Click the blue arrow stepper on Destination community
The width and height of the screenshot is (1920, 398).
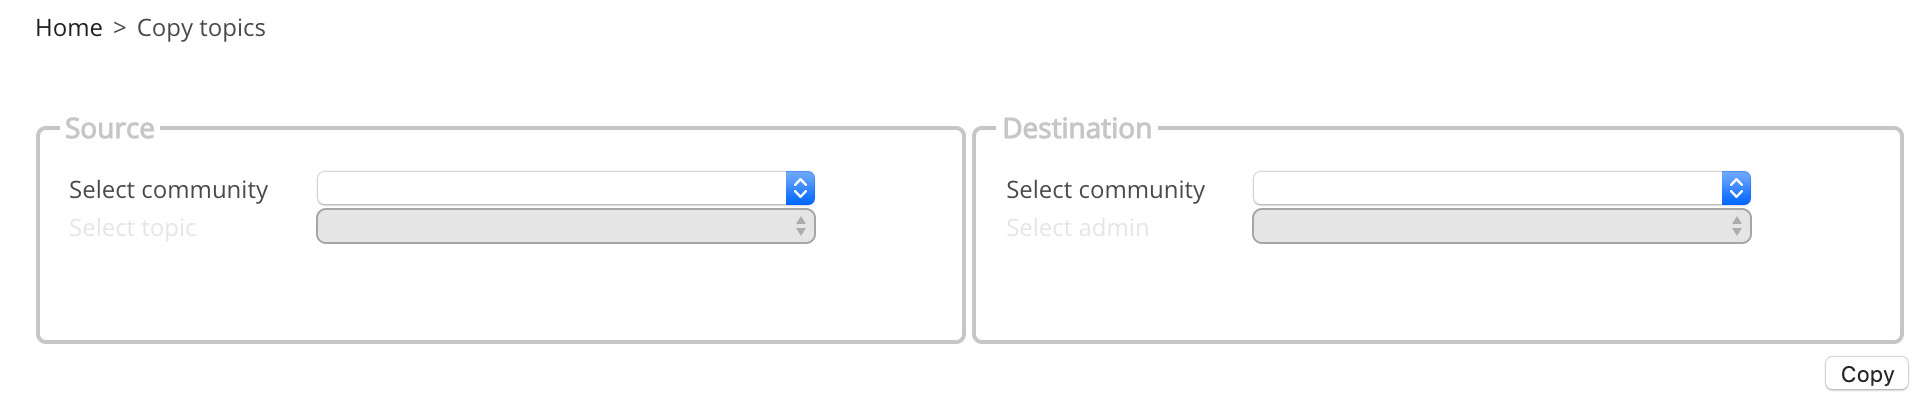click(x=1736, y=188)
